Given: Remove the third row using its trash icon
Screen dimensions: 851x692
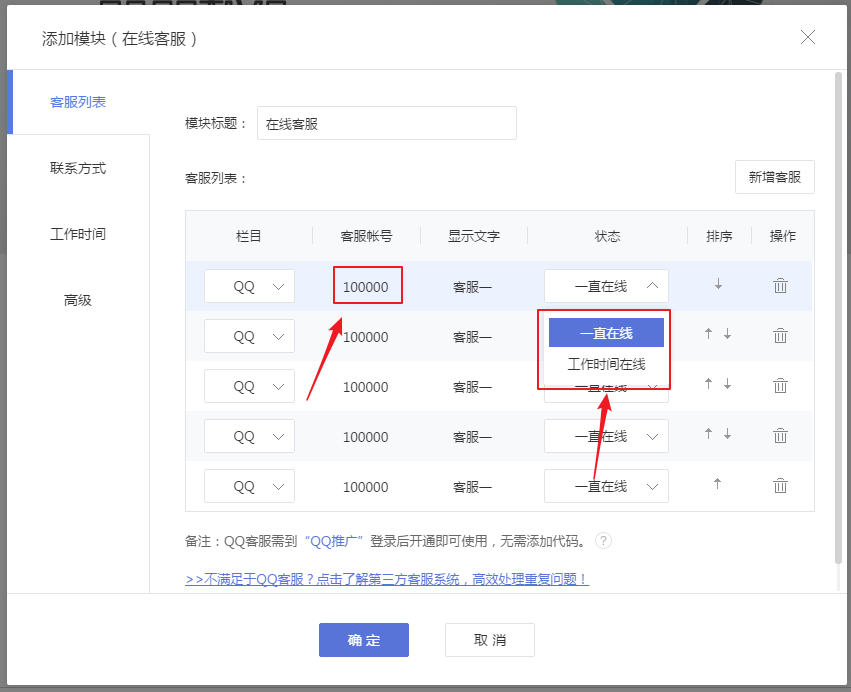Looking at the screenshot, I should pos(780,385).
